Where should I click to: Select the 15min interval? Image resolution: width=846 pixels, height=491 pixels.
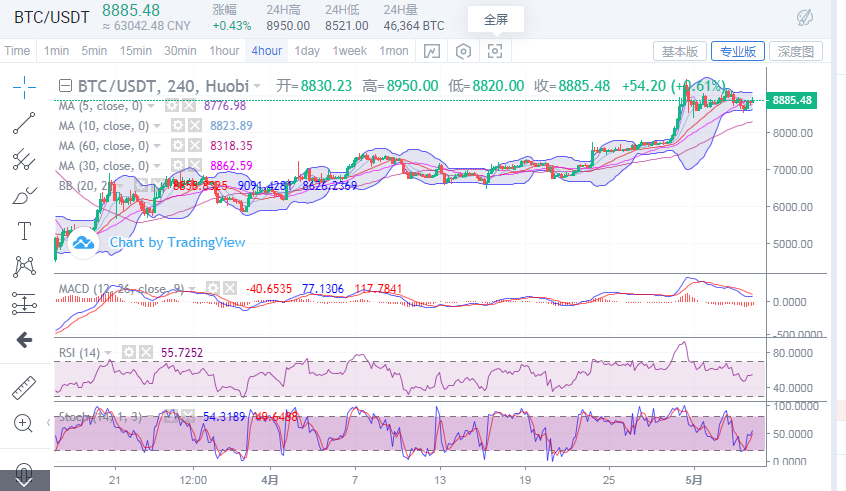coord(135,51)
